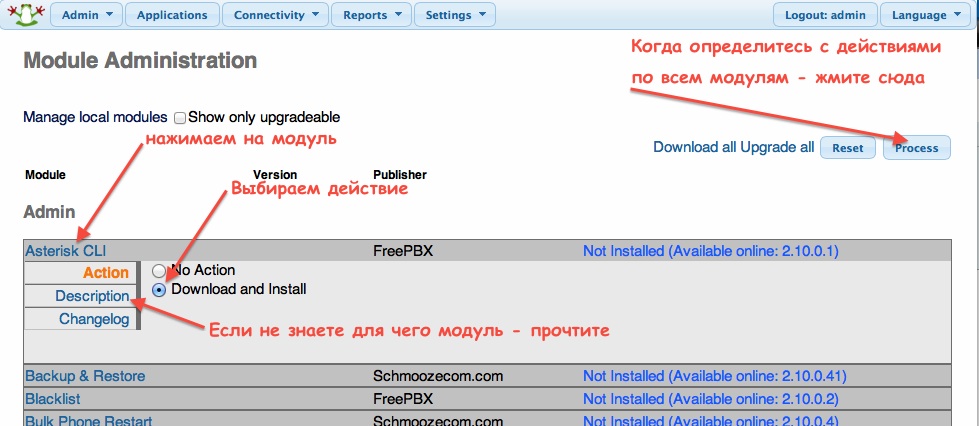Image resolution: width=979 pixels, height=426 pixels.
Task: Open the Settings dropdown menu
Action: (454, 15)
